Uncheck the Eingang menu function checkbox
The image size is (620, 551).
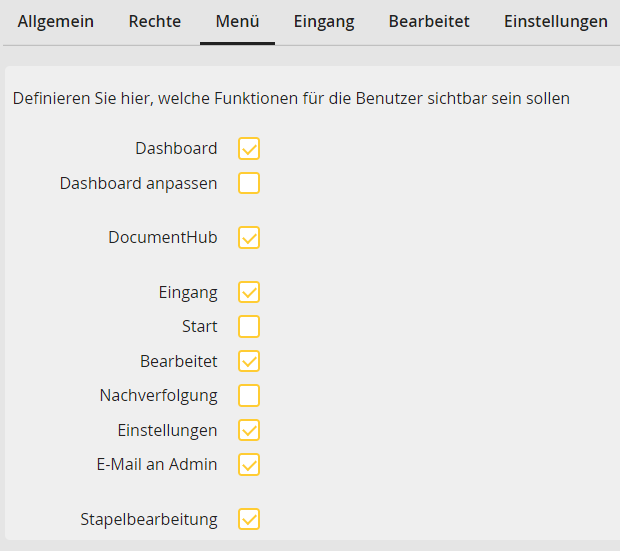(x=249, y=292)
